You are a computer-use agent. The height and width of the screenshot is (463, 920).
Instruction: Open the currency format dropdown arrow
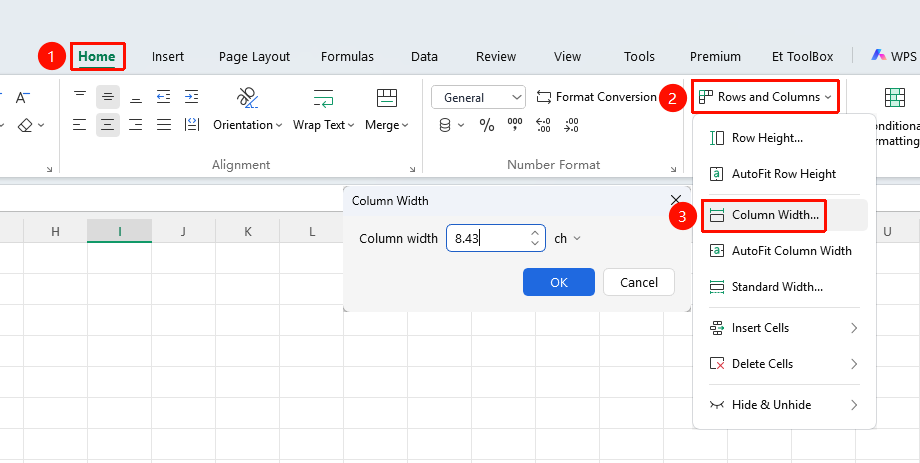(x=461, y=125)
